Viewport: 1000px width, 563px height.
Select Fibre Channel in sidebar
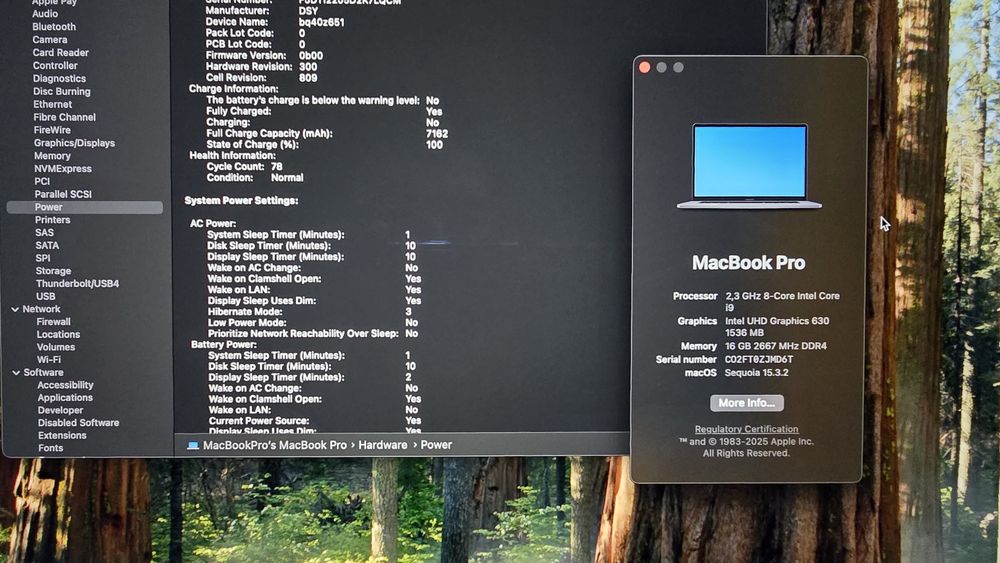coord(64,117)
